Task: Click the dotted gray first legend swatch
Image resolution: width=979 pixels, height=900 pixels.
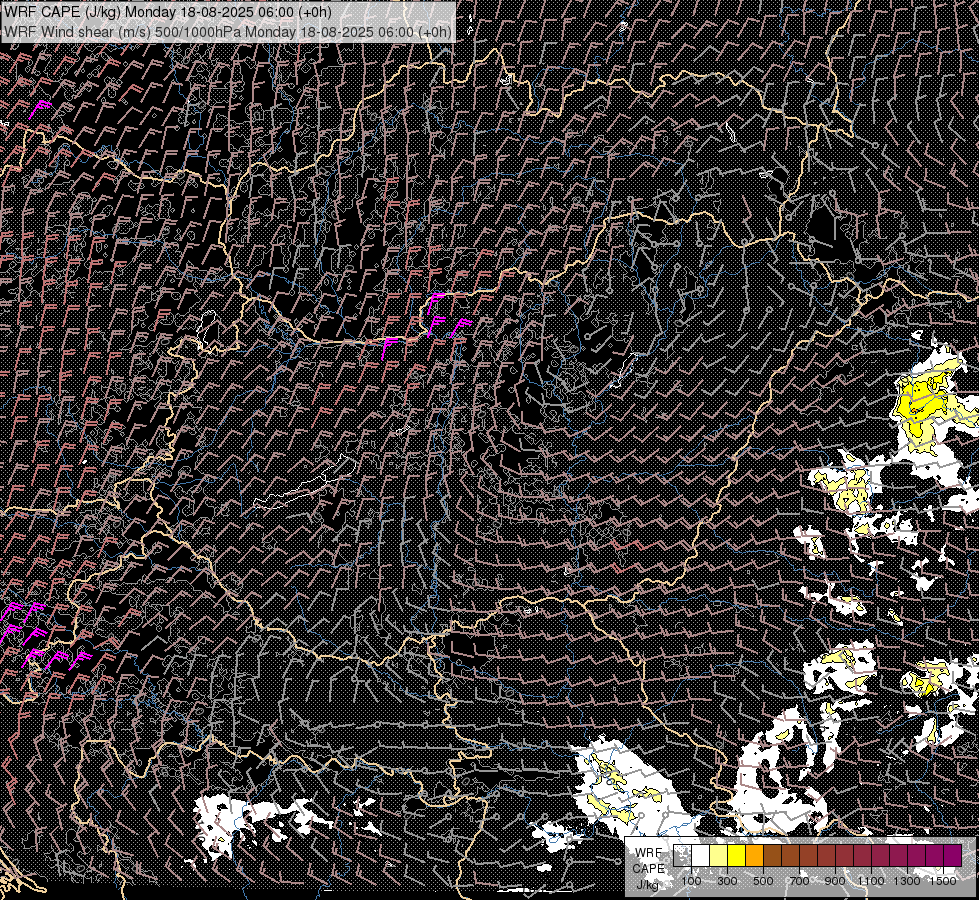Action: pos(682,855)
